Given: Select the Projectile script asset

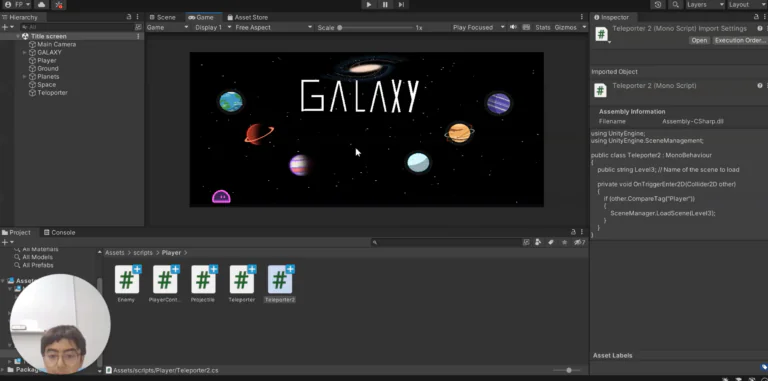Looking at the screenshot, I should click(203, 284).
